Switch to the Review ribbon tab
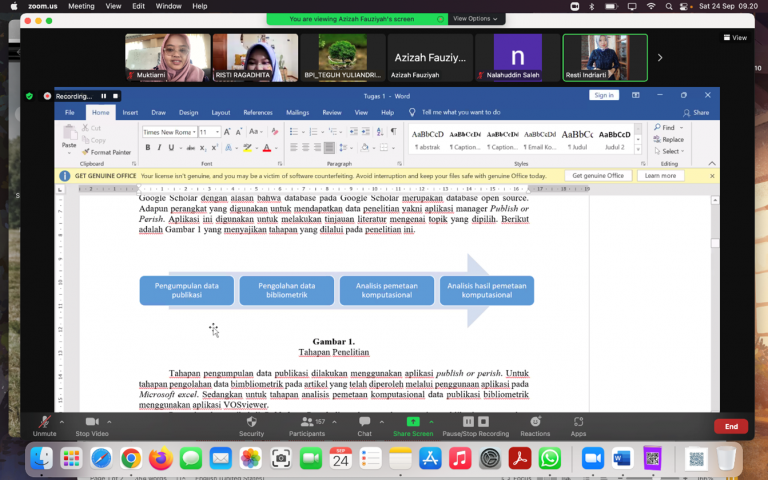 [x=332, y=112]
